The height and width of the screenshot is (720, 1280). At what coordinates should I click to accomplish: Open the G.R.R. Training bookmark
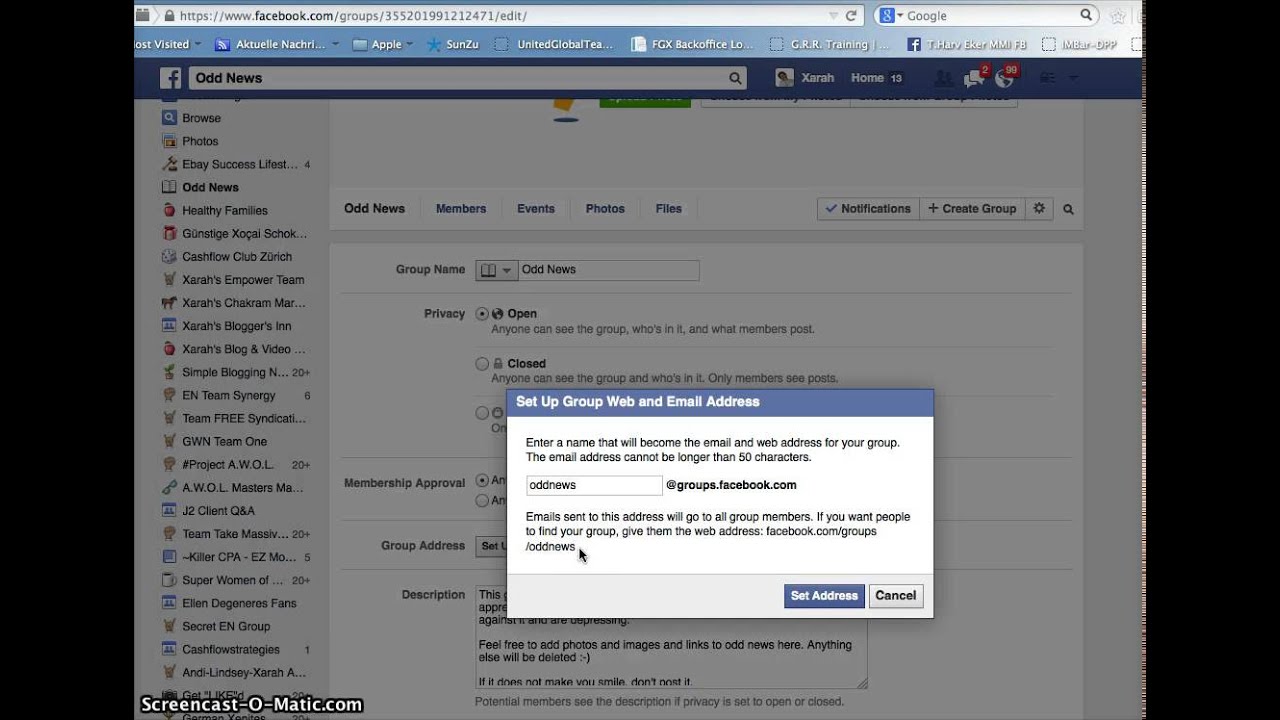830,44
